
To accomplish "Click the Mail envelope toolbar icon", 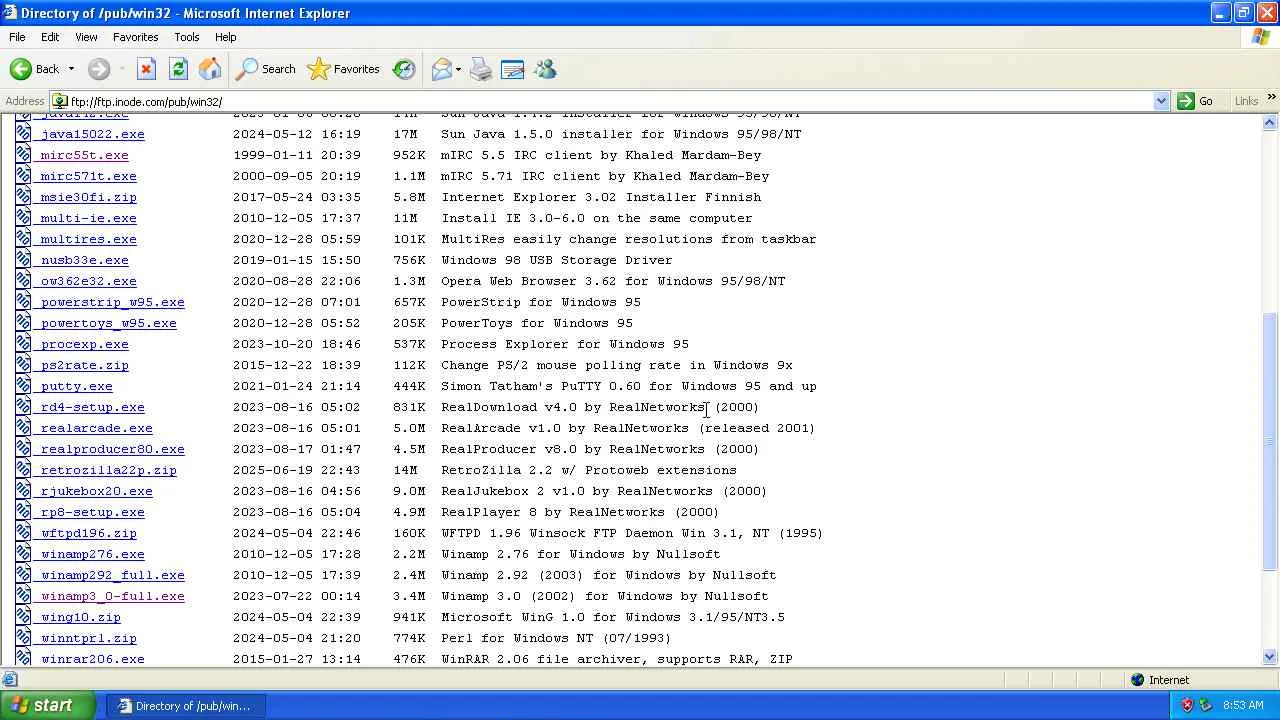I will click(441, 69).
